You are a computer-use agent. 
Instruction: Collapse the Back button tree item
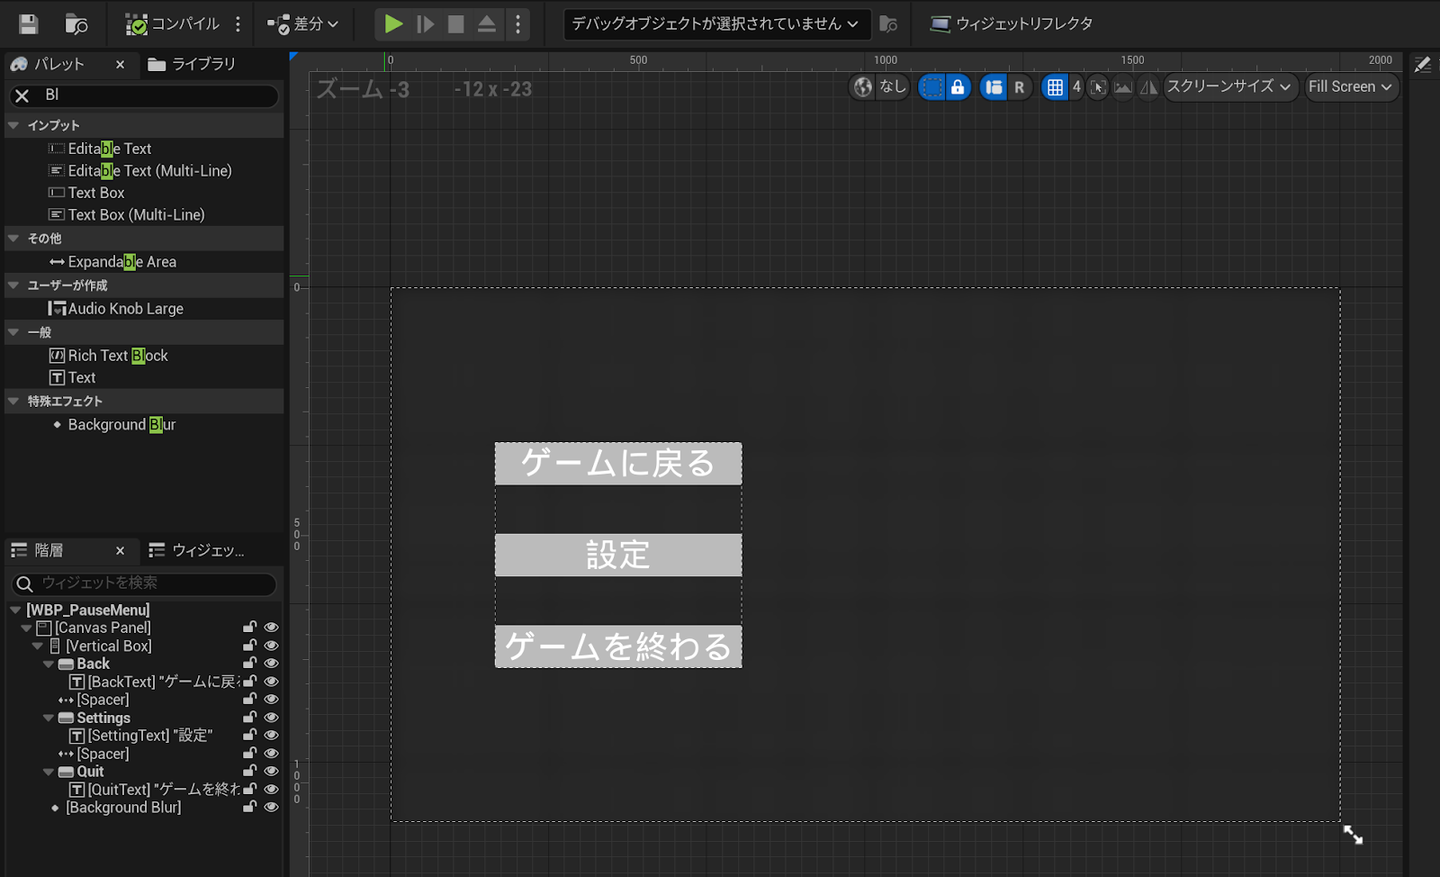tap(48, 664)
